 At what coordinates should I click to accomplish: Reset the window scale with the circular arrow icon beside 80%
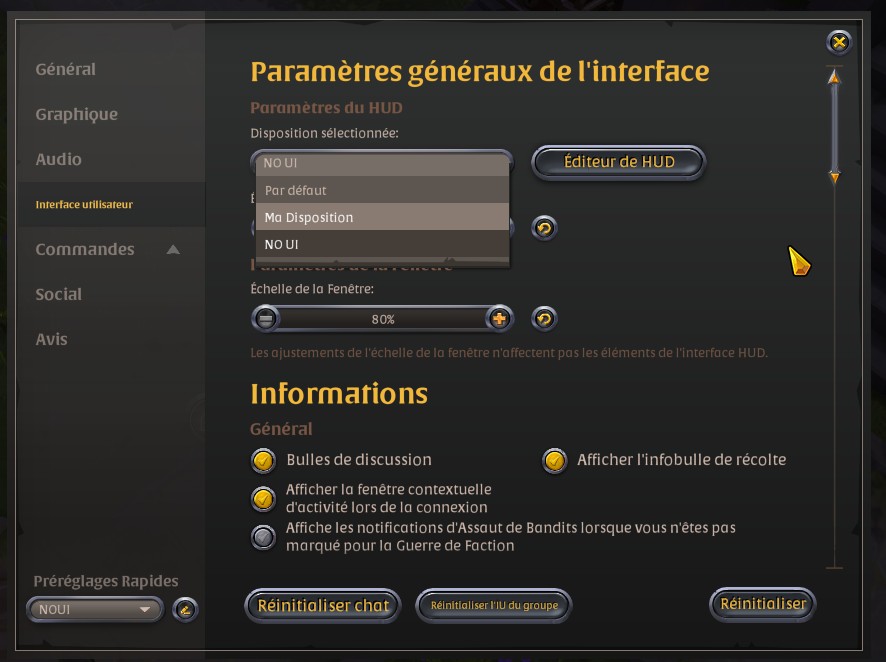[x=544, y=319]
